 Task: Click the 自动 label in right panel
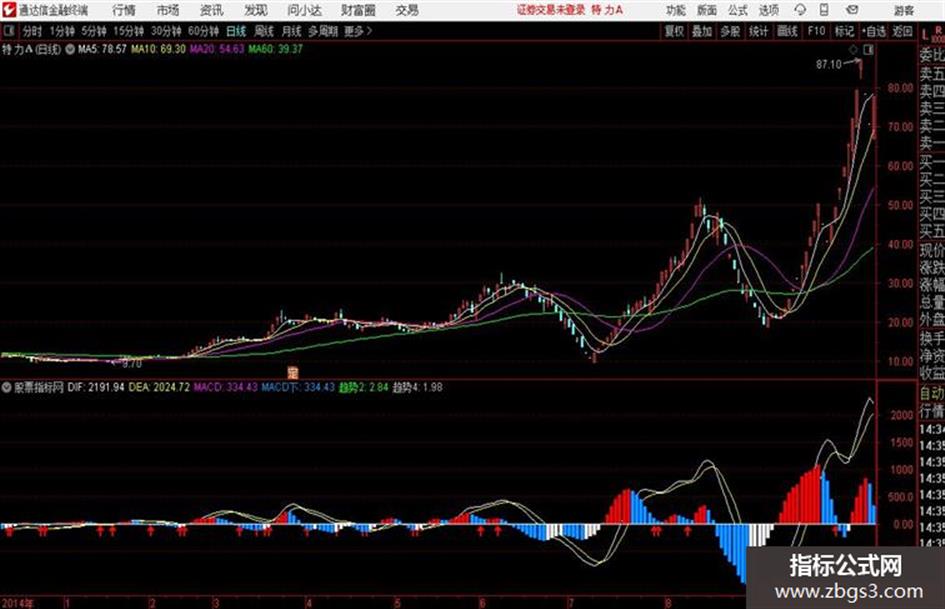click(932, 393)
